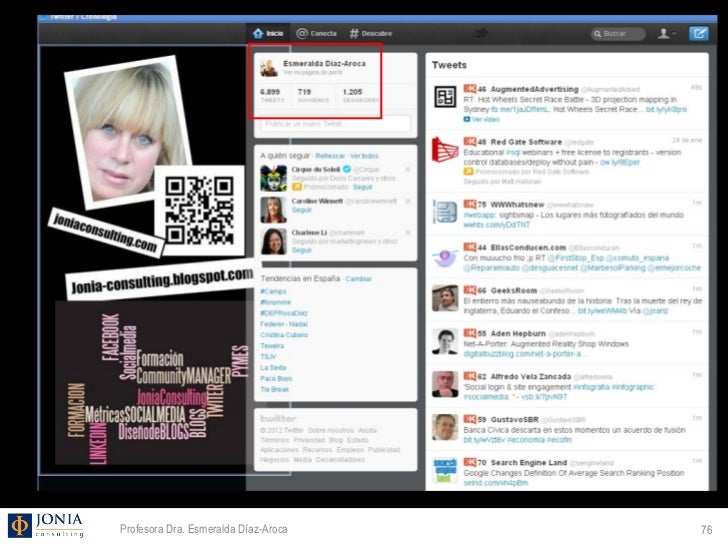Click EllasConducen.com avatar icon
The height and width of the screenshot is (546, 728).
[x=445, y=257]
